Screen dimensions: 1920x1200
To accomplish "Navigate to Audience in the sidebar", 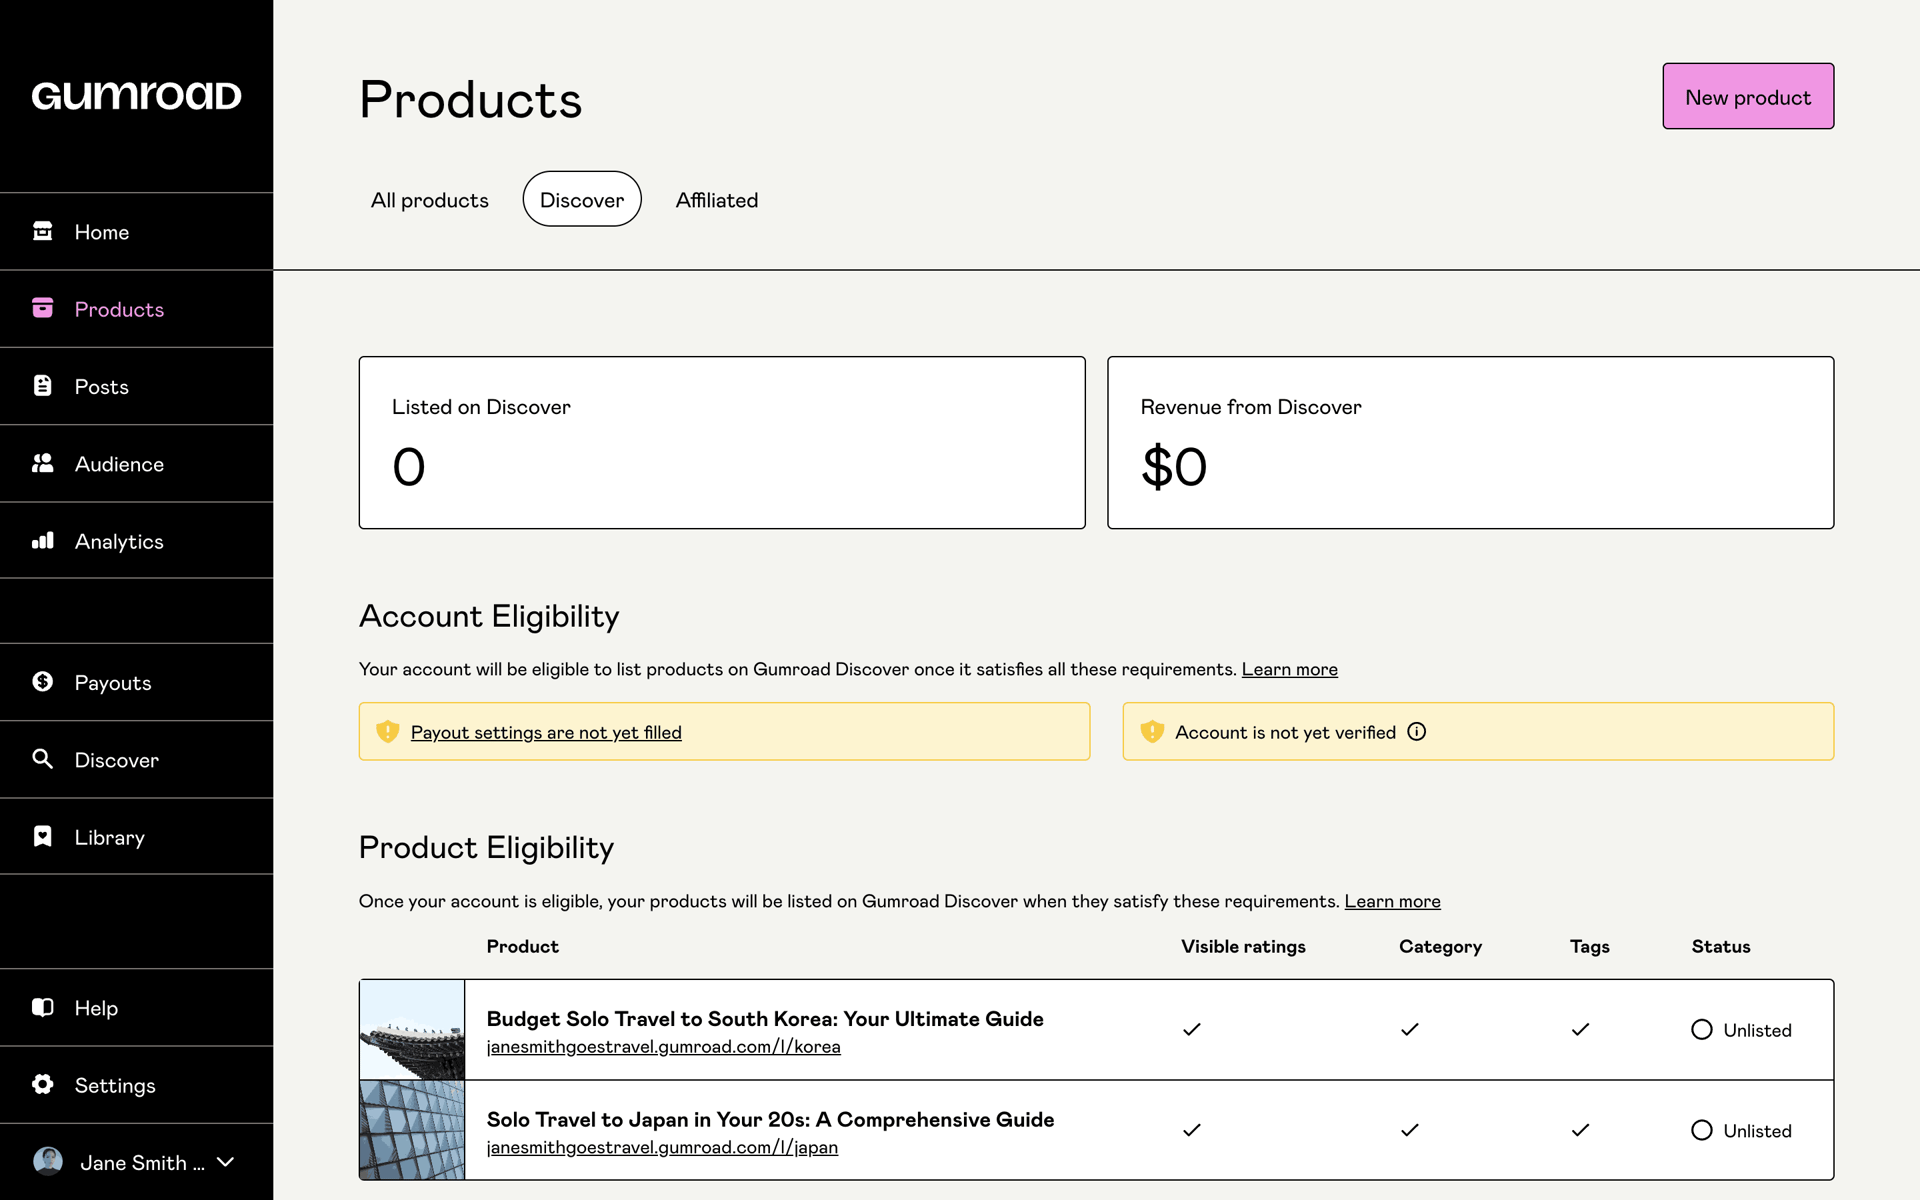I will [x=119, y=464].
